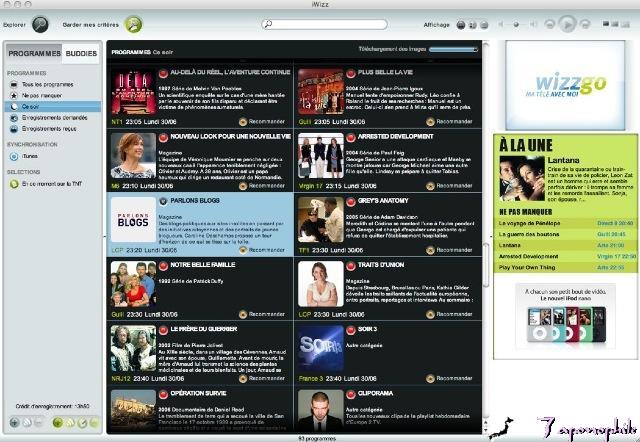Image resolution: width=640 pixels, height=442 pixels.
Task: Select Ce soir in sidebar
Action: tap(53, 107)
